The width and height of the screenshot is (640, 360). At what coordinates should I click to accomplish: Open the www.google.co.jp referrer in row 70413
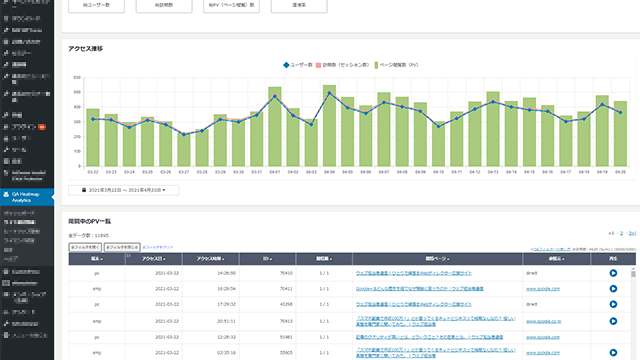(x=543, y=321)
